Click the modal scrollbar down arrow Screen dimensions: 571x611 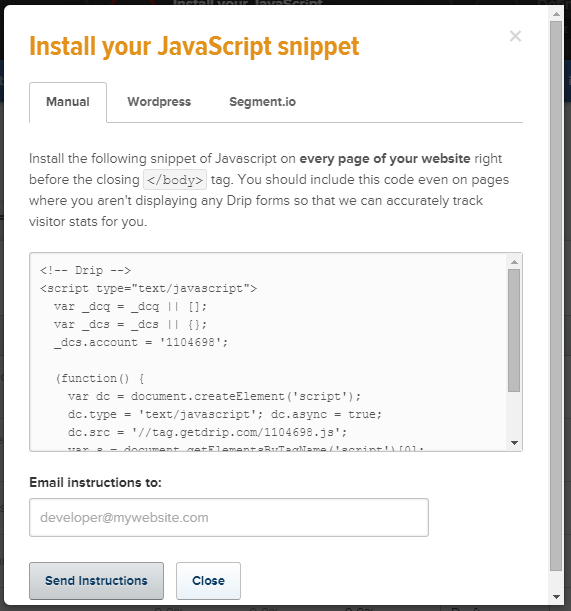point(556,597)
